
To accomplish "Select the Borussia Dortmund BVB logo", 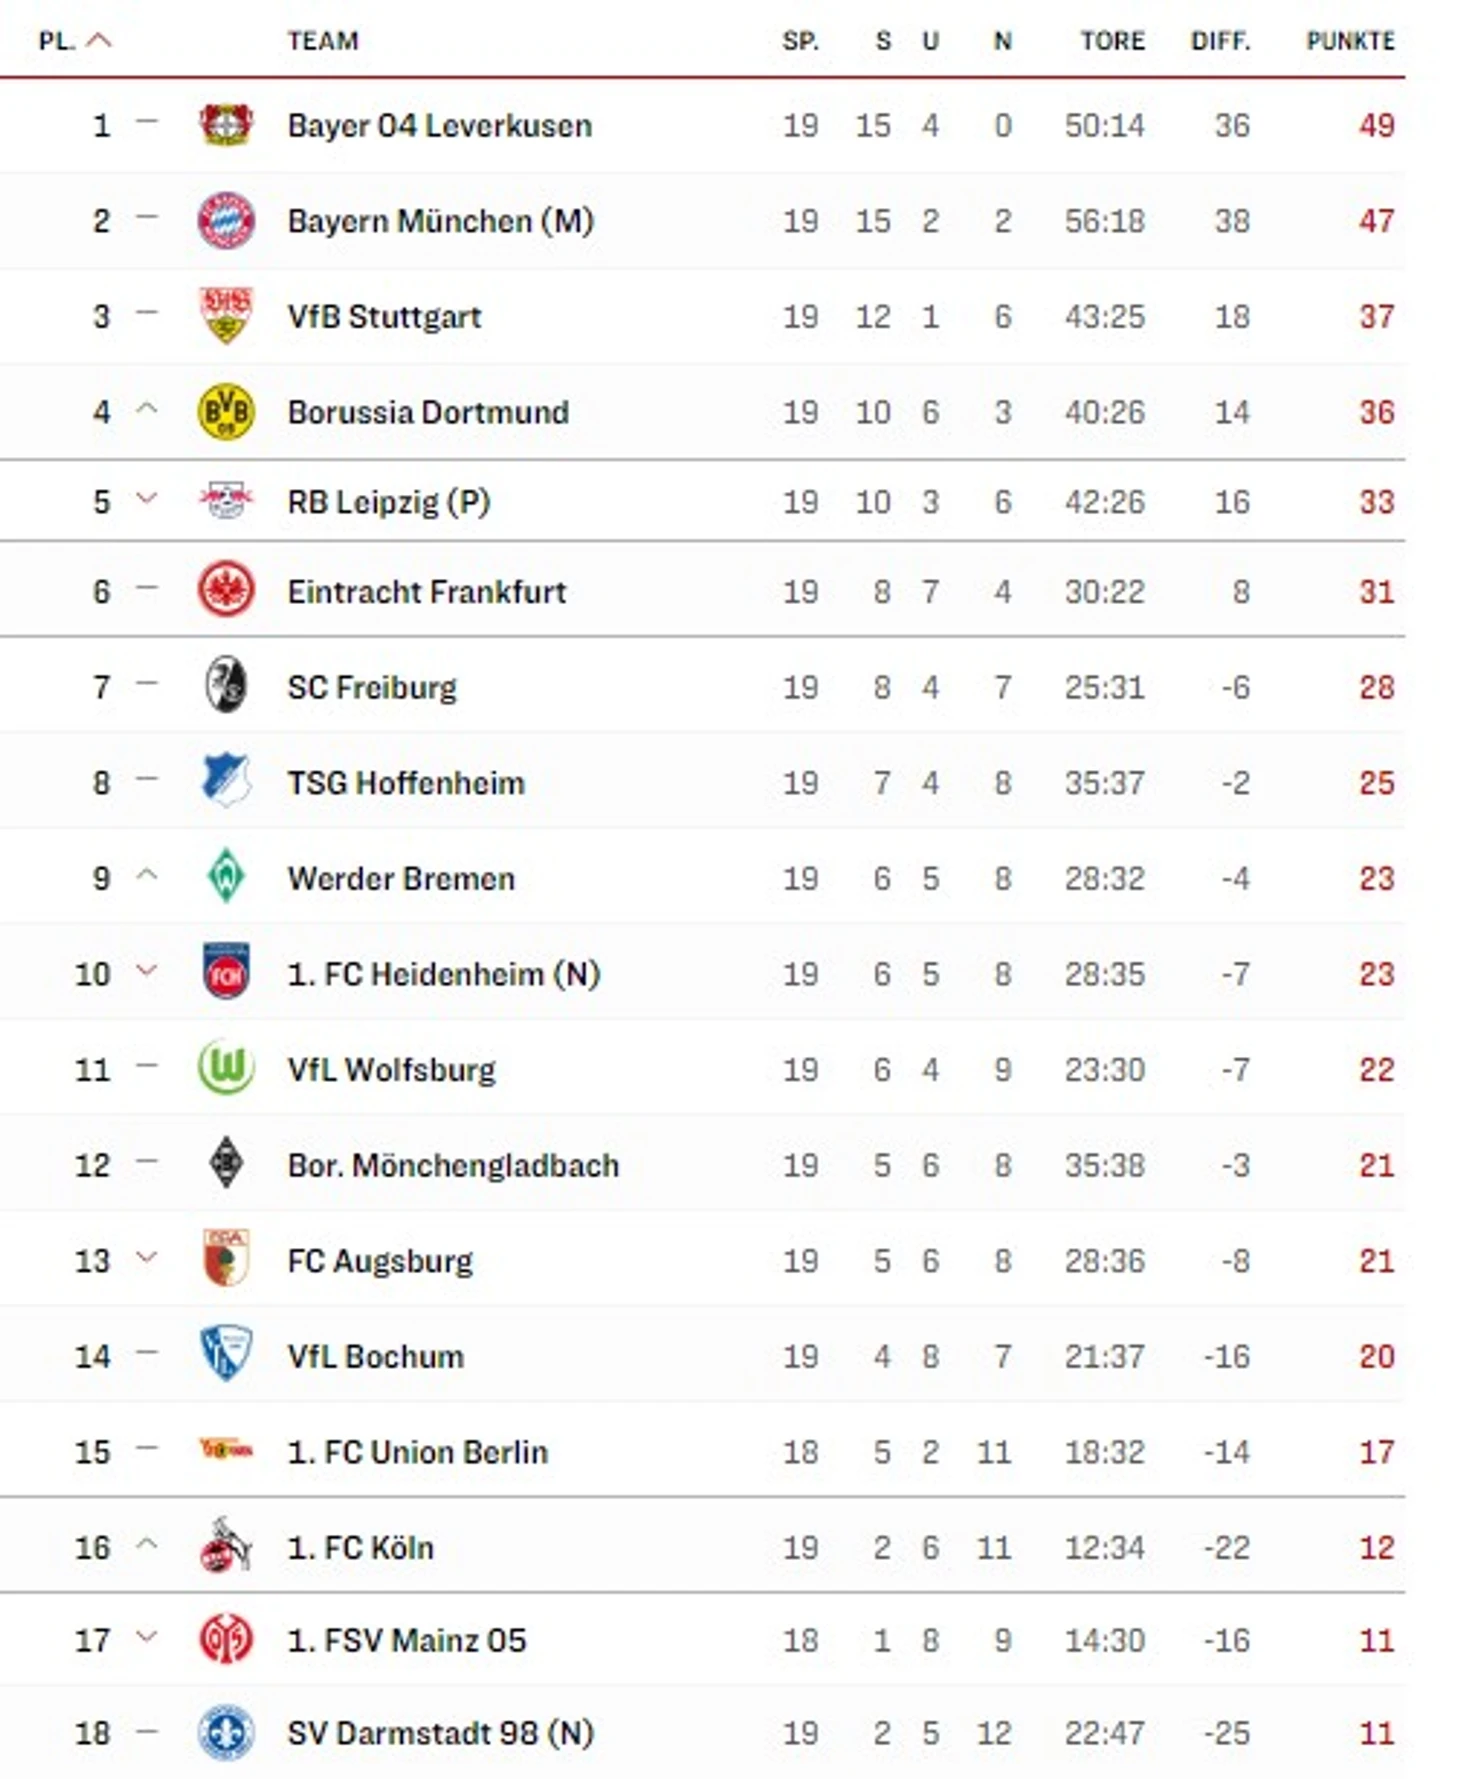I will 226,412.
